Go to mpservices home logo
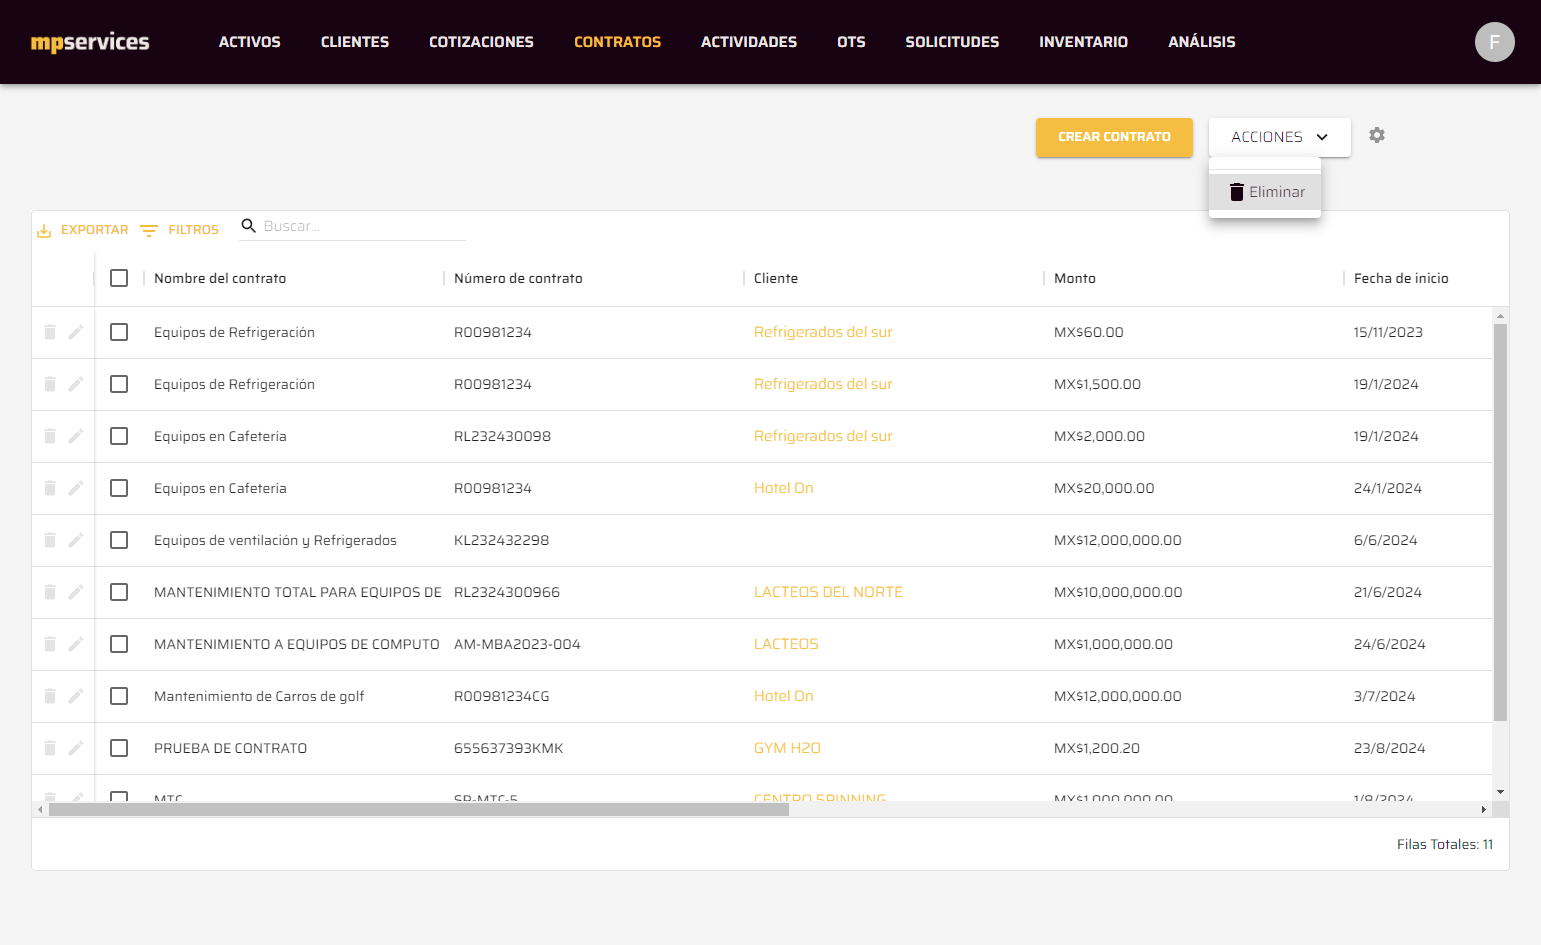The image size is (1541, 945). (90, 42)
